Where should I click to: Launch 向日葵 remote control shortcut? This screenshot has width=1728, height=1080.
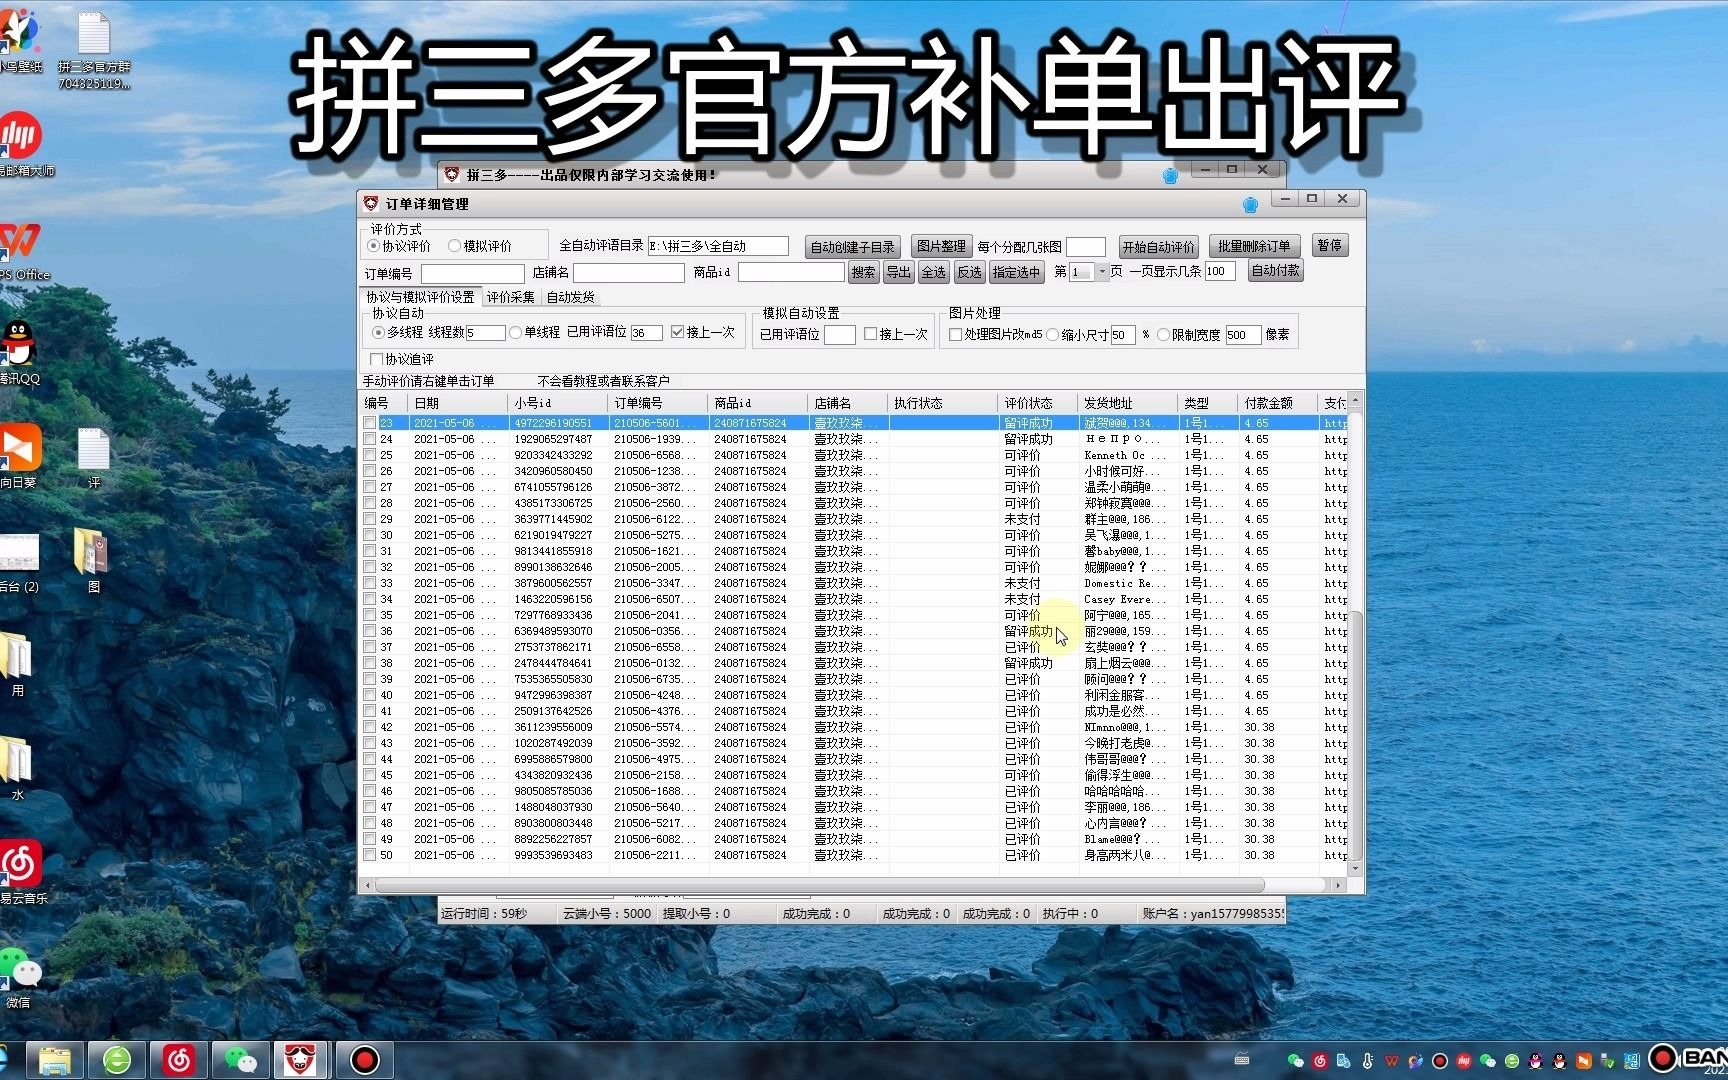[x=20, y=455]
